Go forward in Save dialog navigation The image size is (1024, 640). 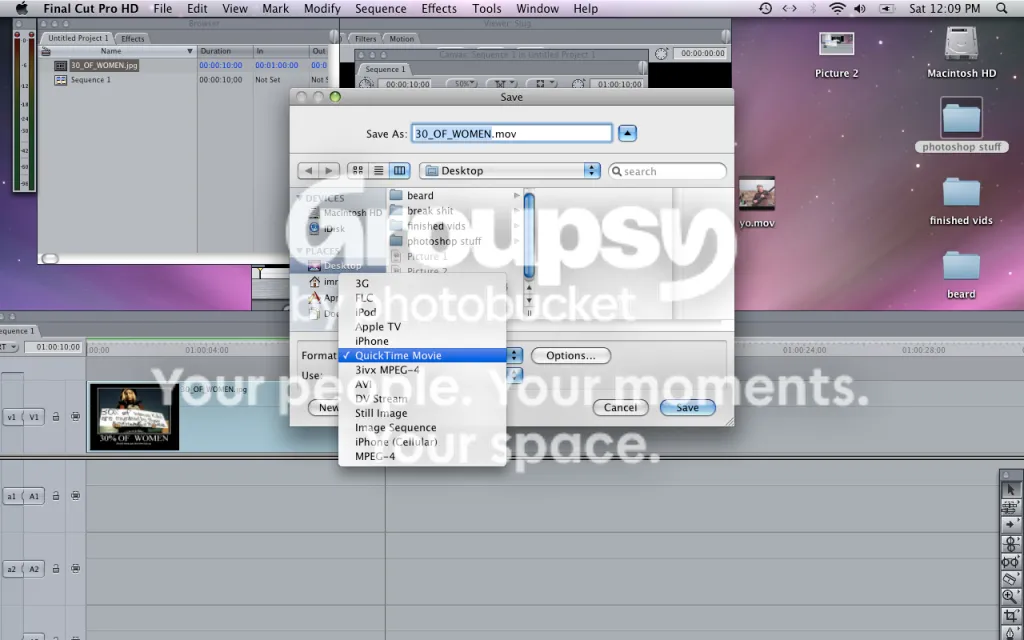(329, 170)
